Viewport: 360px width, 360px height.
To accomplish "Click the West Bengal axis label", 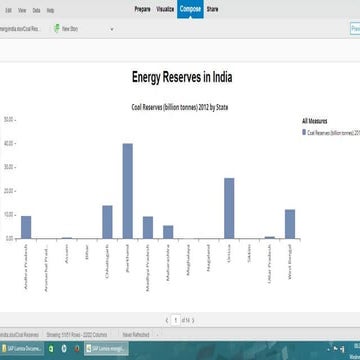I will [290, 261].
